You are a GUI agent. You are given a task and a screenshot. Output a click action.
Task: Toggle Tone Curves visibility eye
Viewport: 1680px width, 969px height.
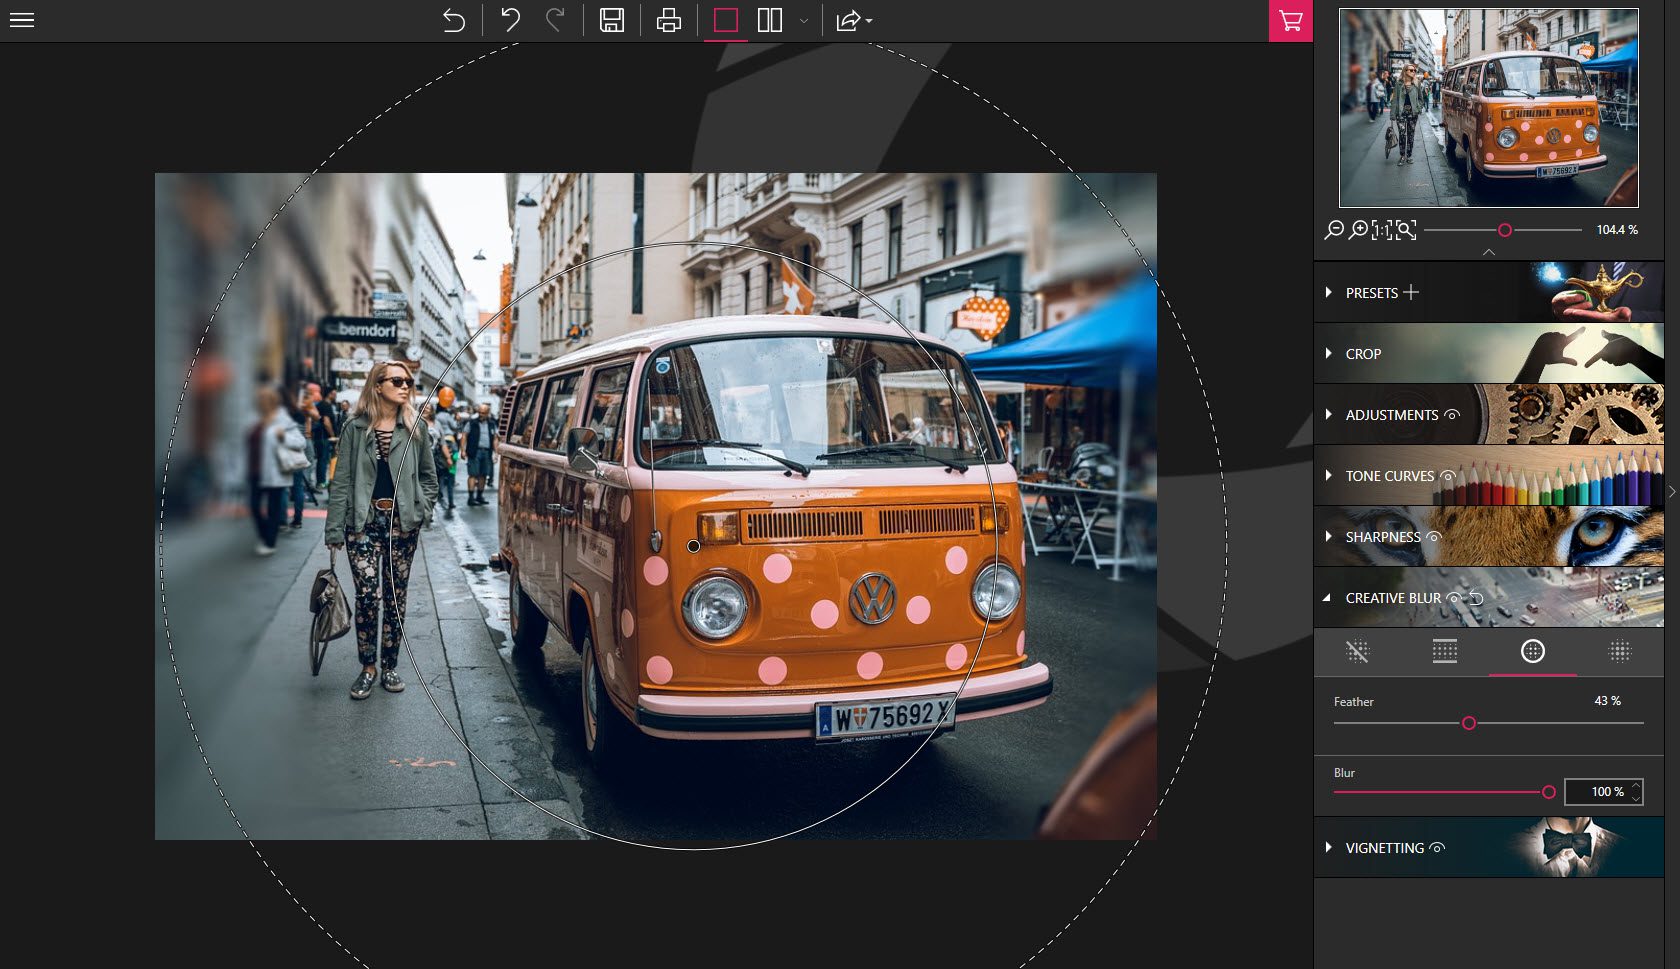coord(1447,476)
